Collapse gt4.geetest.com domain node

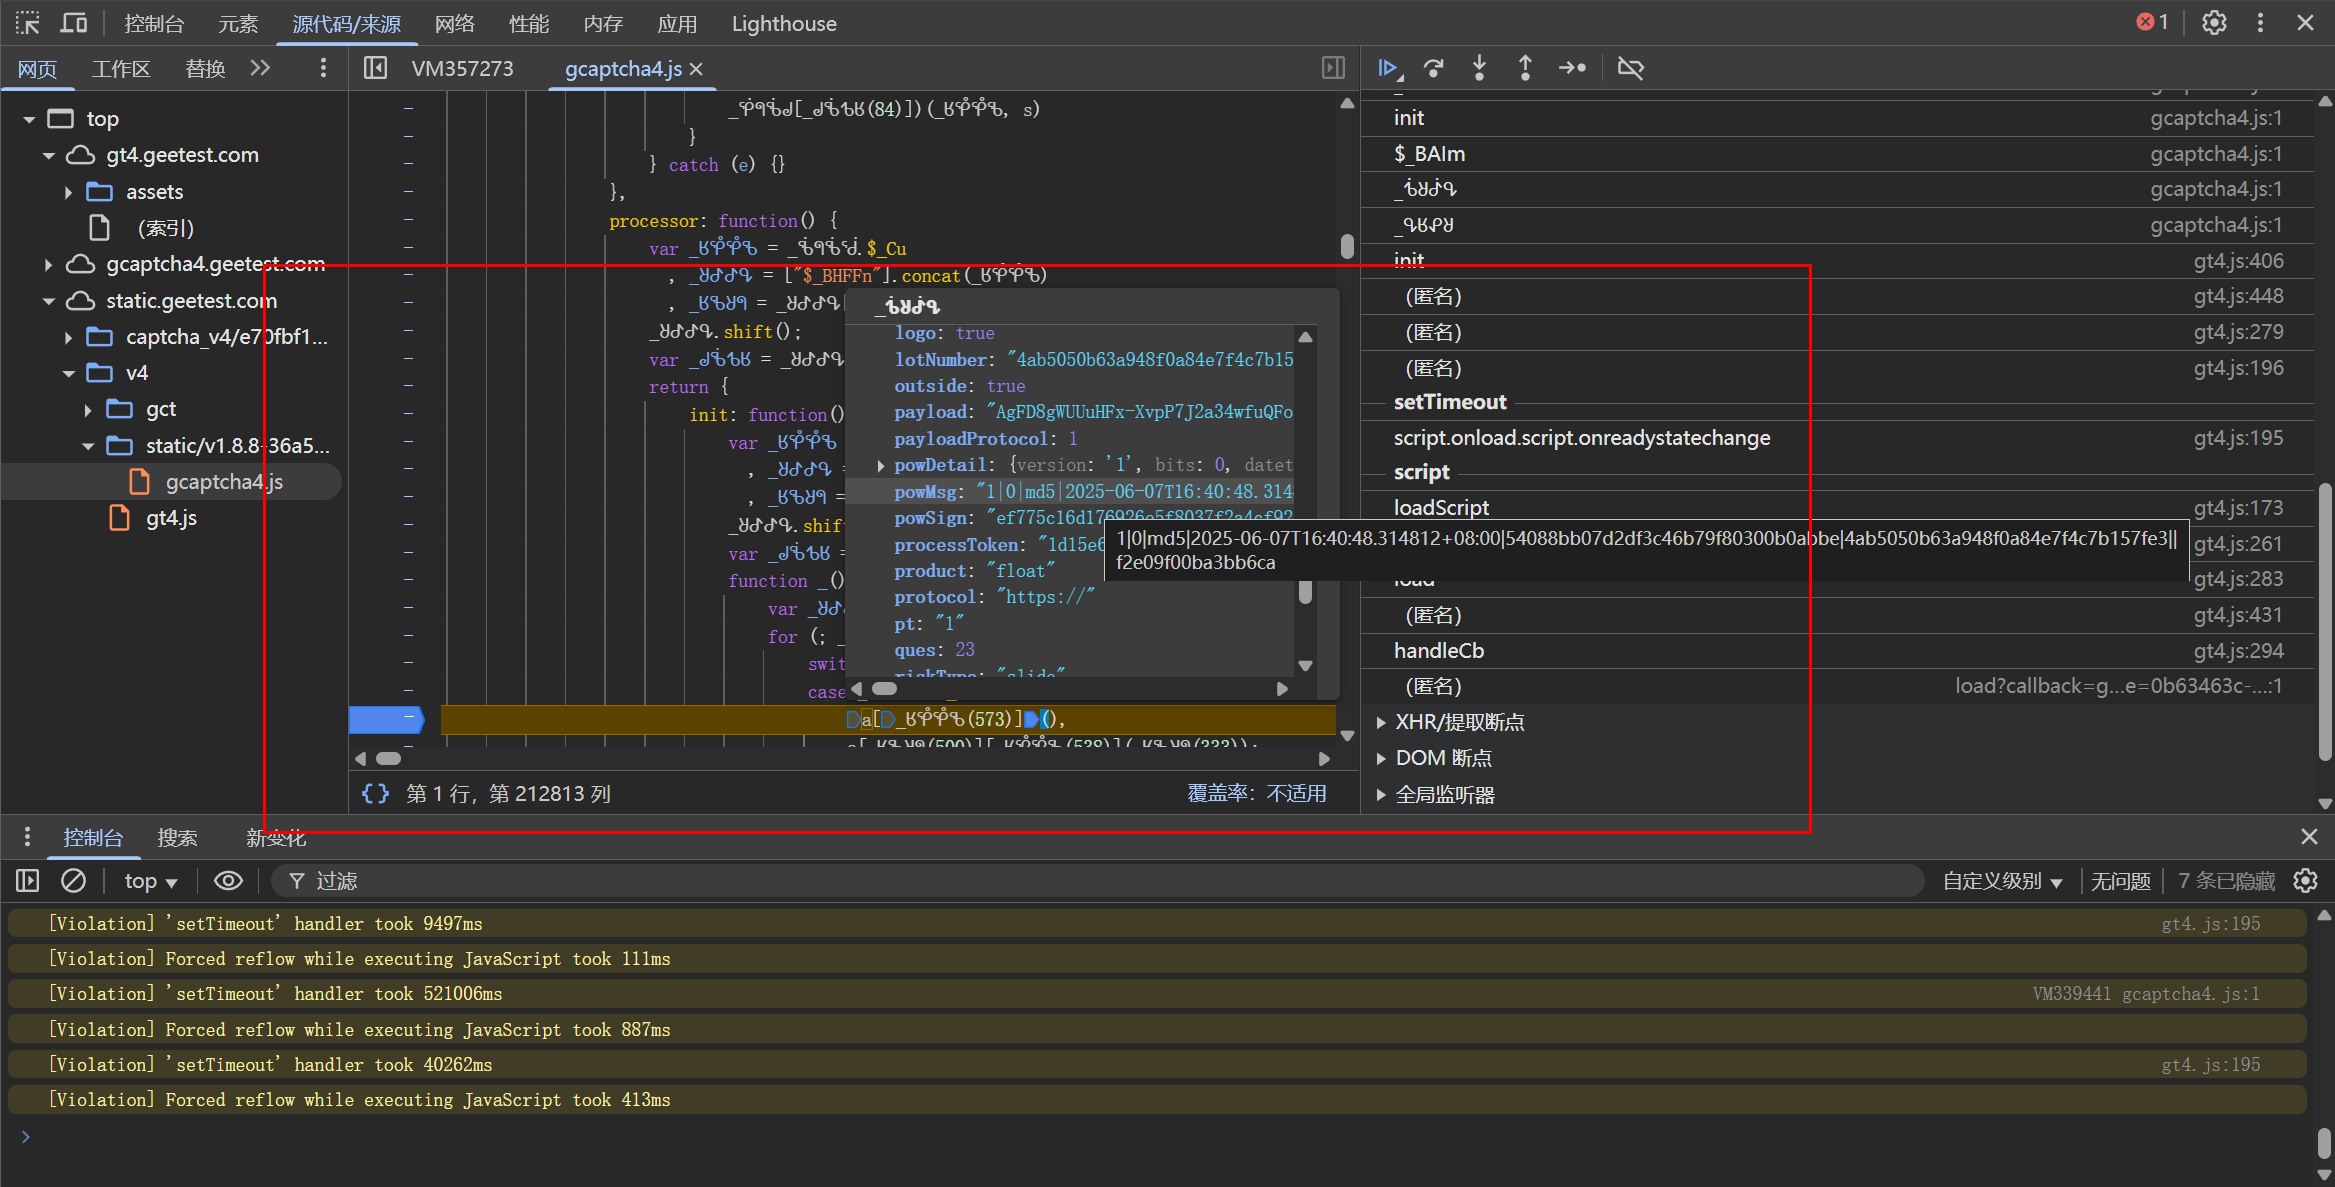(x=48, y=156)
